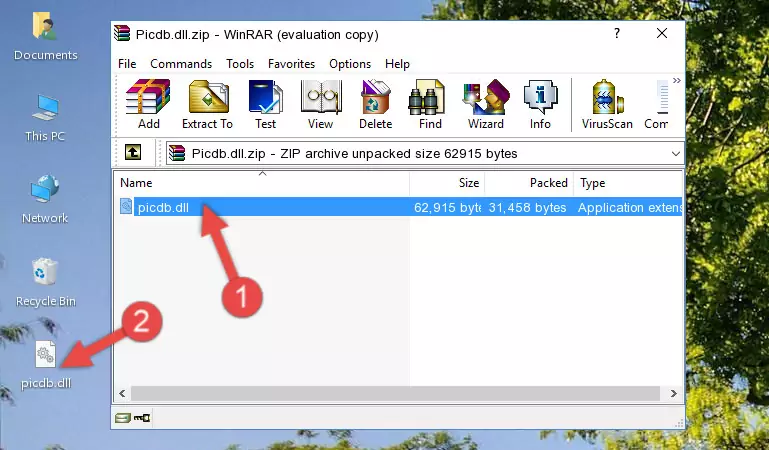Open the Tools menu

click(240, 64)
